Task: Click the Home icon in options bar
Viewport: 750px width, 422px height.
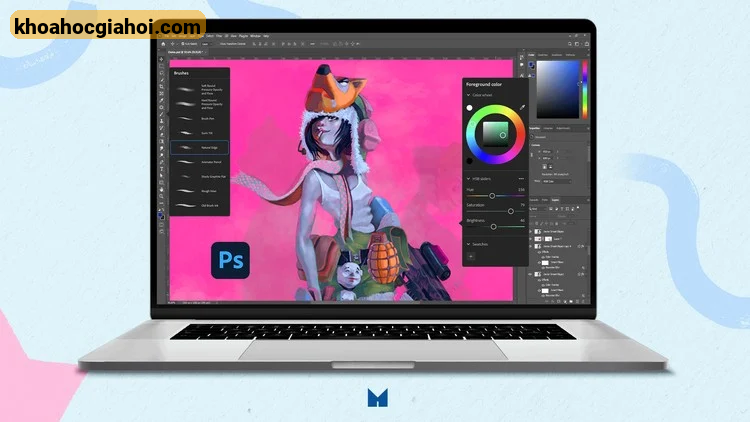Action: (163, 44)
